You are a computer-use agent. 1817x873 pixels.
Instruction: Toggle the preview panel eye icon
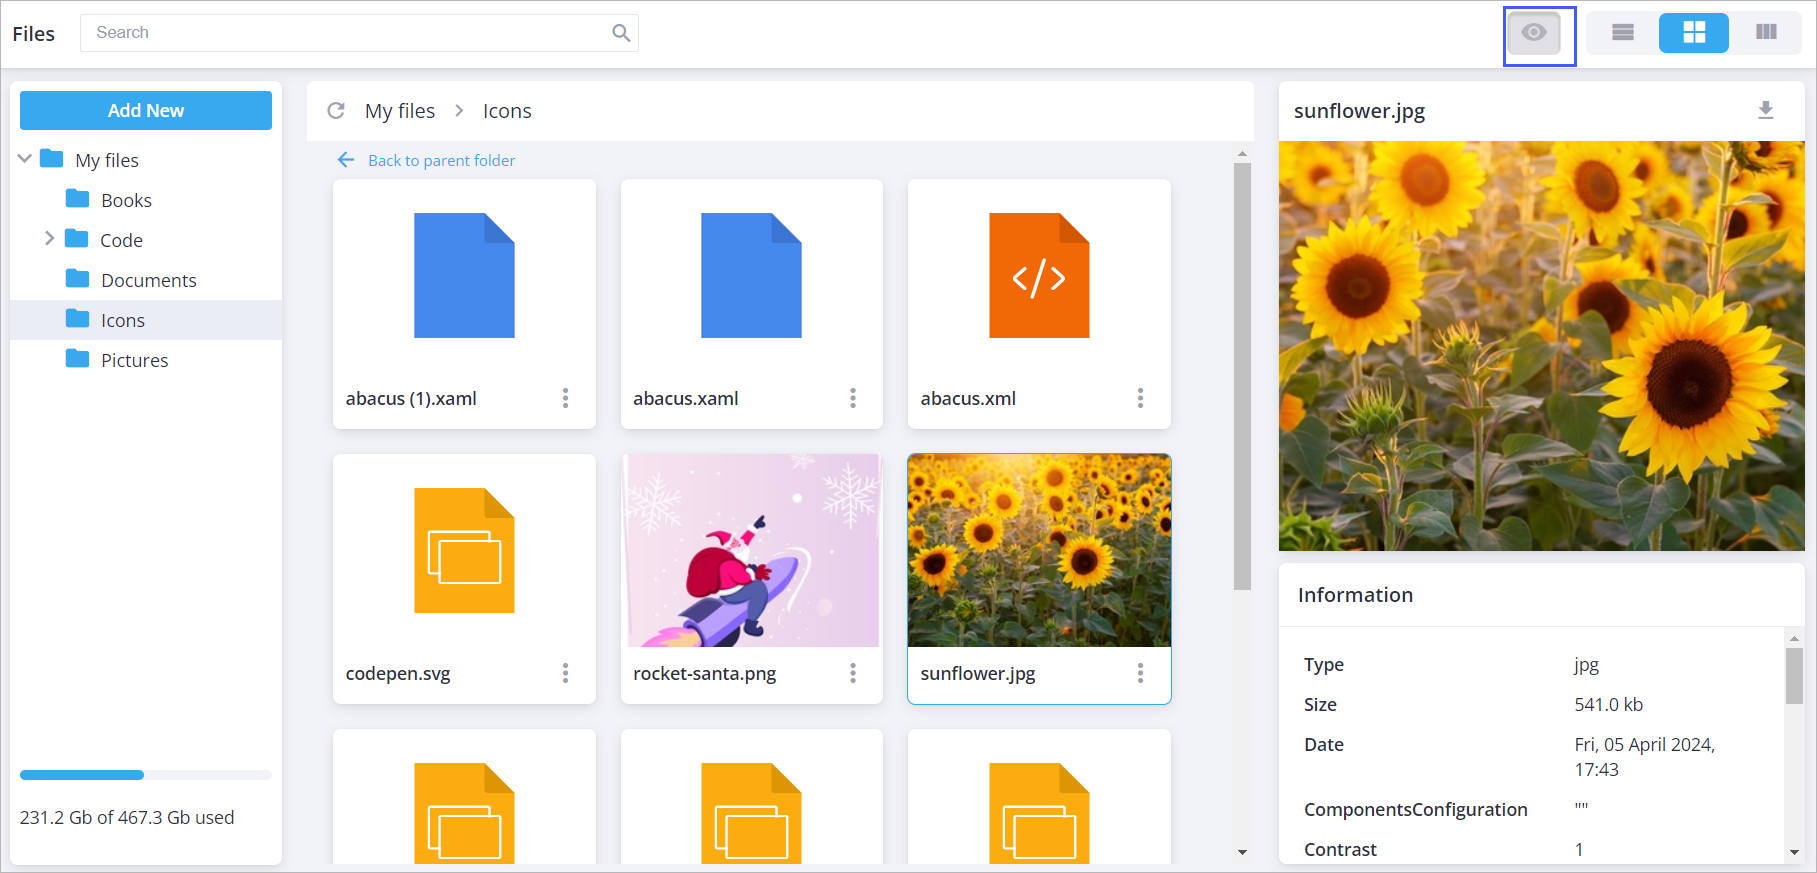pos(1533,33)
